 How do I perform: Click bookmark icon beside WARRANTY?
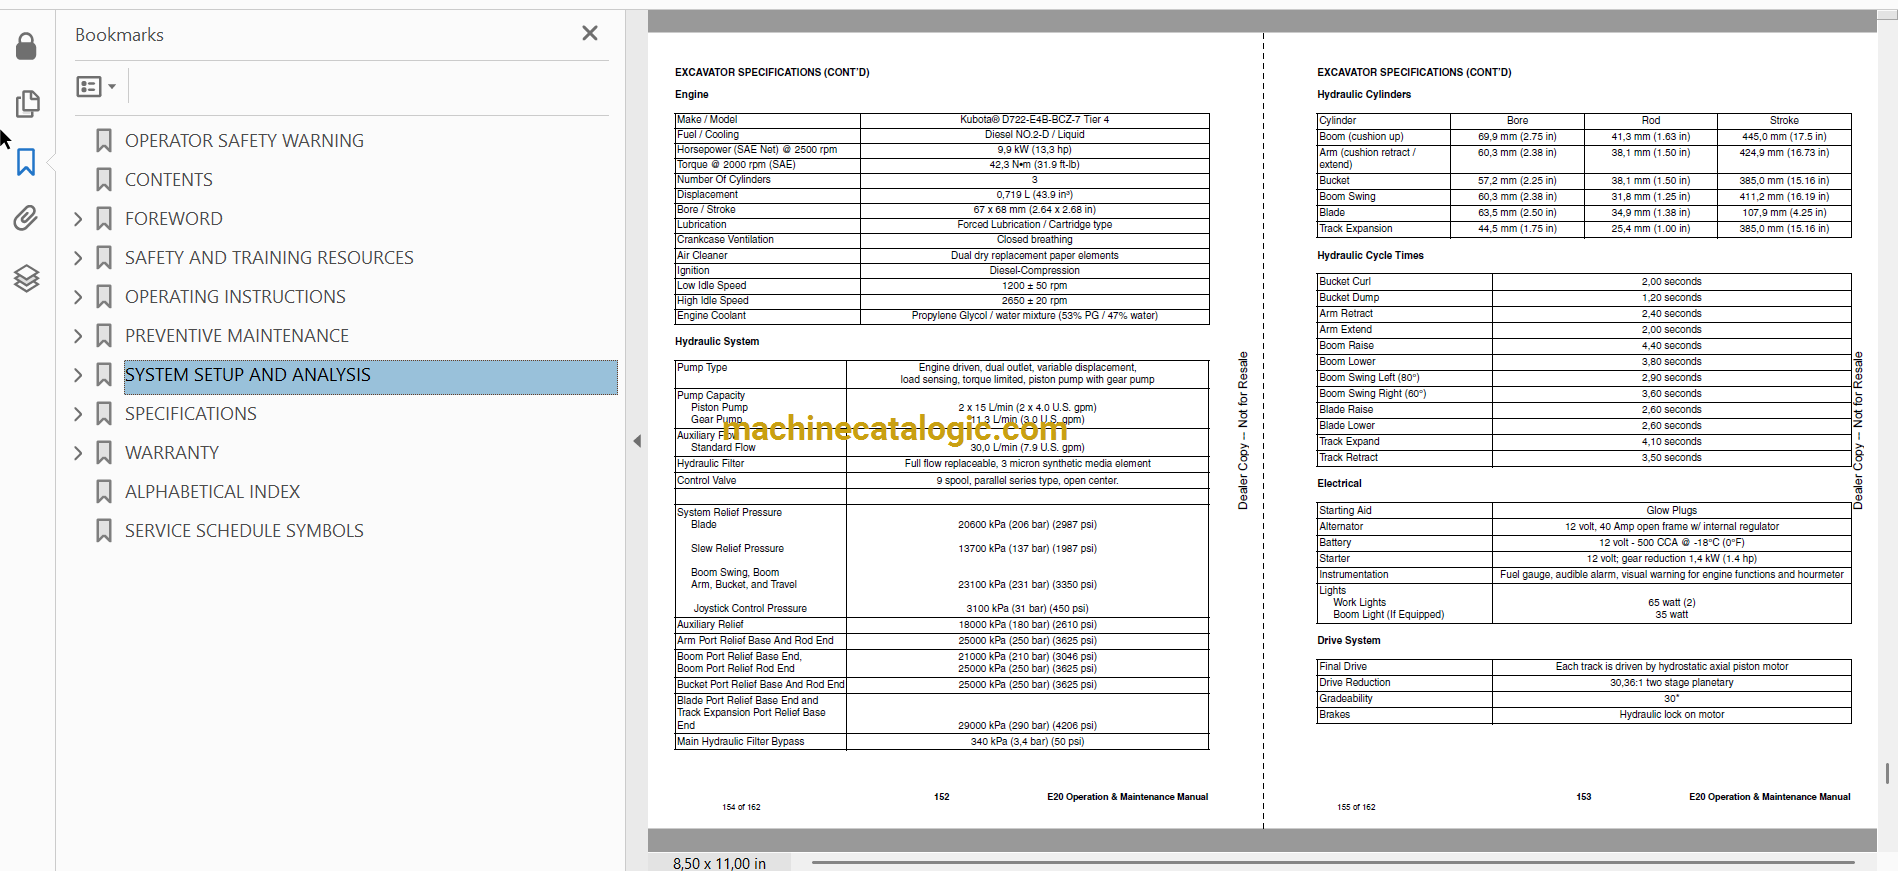(x=104, y=453)
